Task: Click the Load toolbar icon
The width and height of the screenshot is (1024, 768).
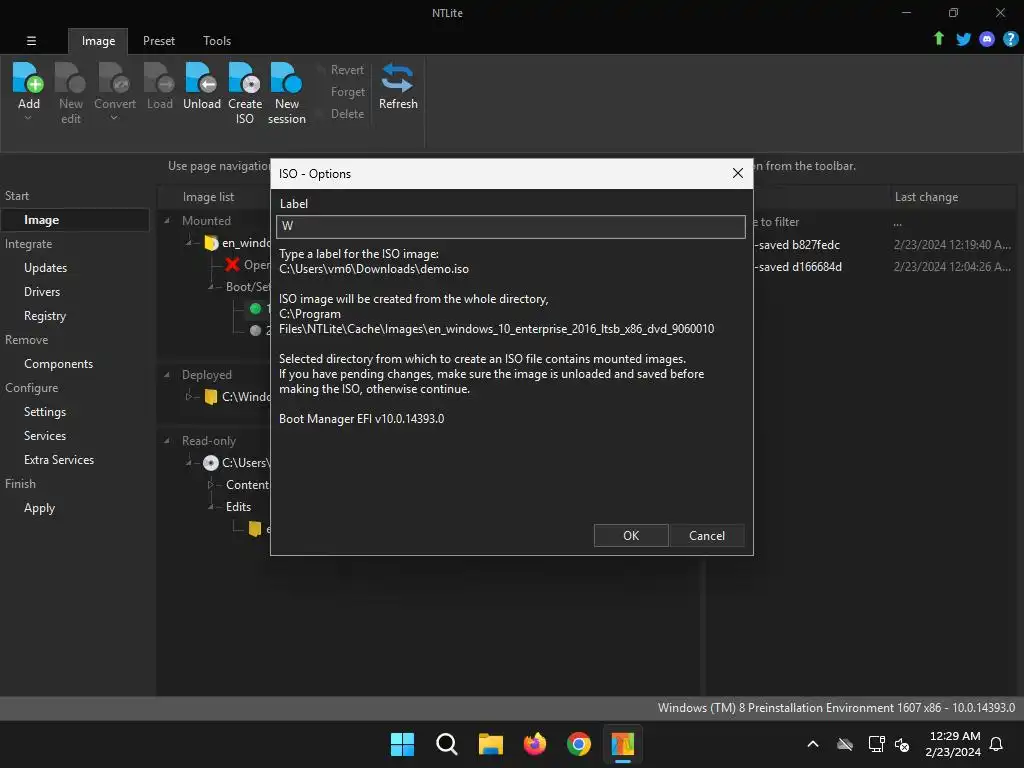Action: click(x=159, y=78)
